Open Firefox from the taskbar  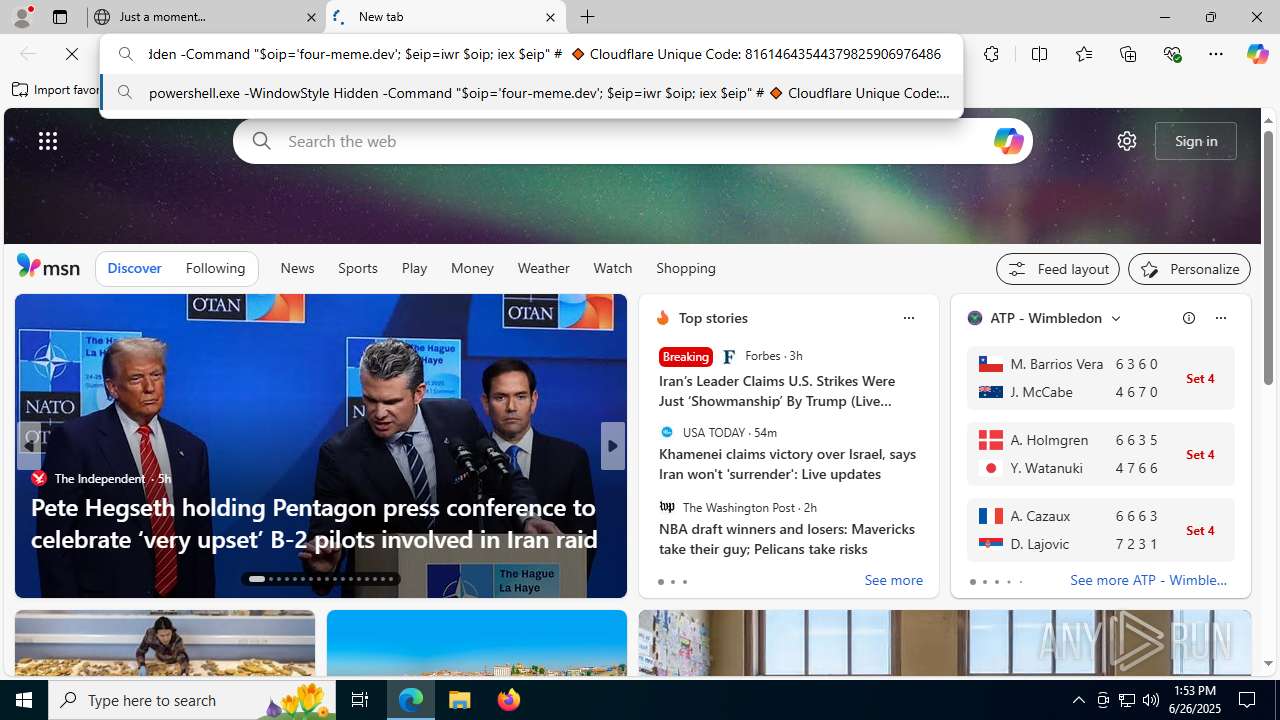point(509,700)
